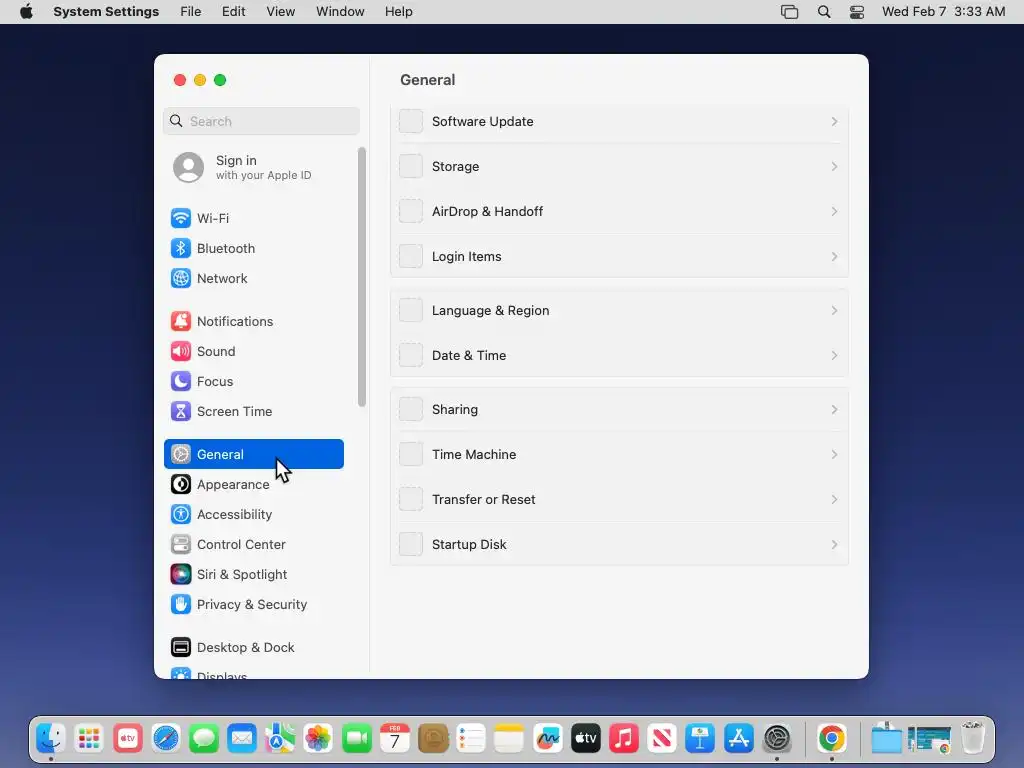This screenshot has height=768, width=1024.
Task: Open the Window menu
Action: (x=340, y=12)
